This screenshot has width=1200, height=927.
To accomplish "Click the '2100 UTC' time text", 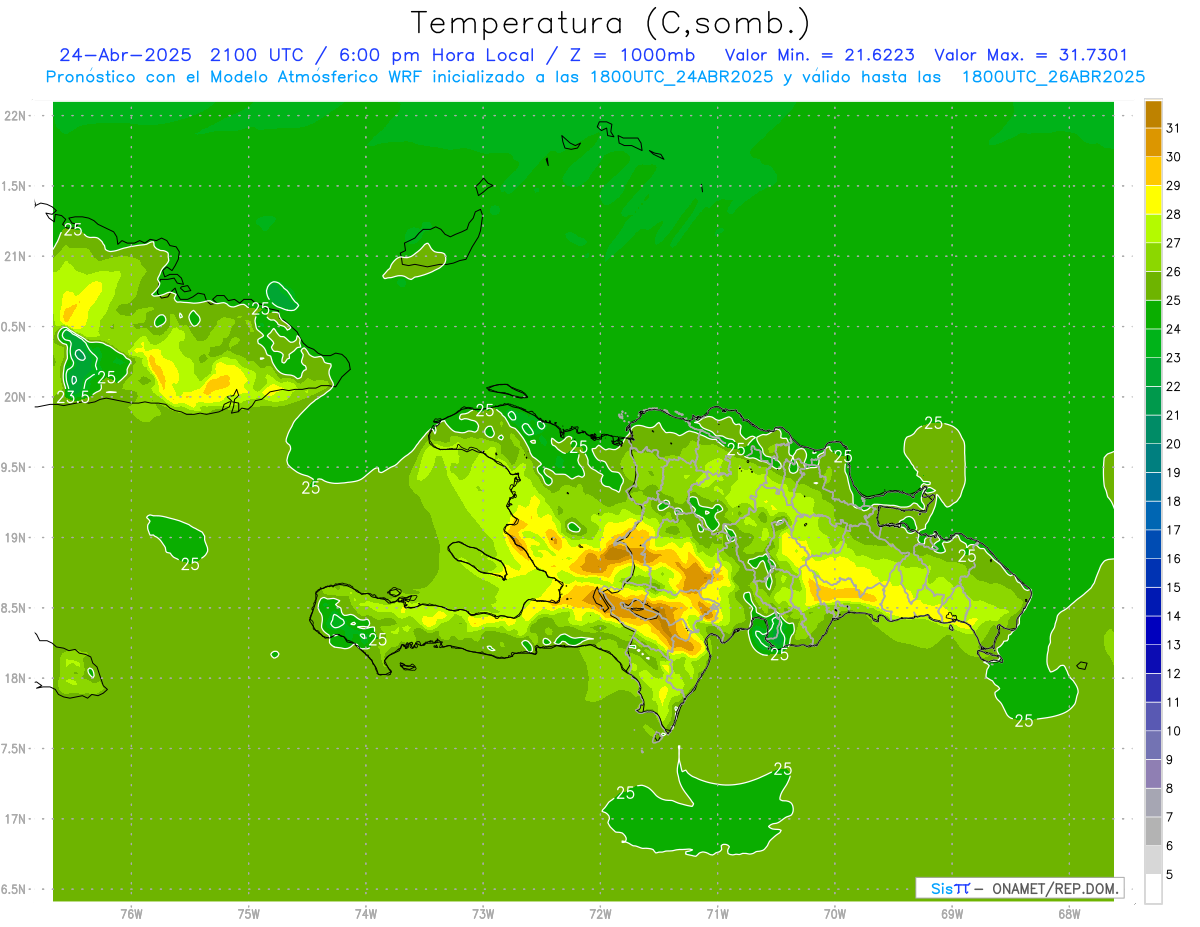I will pyautogui.click(x=256, y=55).
